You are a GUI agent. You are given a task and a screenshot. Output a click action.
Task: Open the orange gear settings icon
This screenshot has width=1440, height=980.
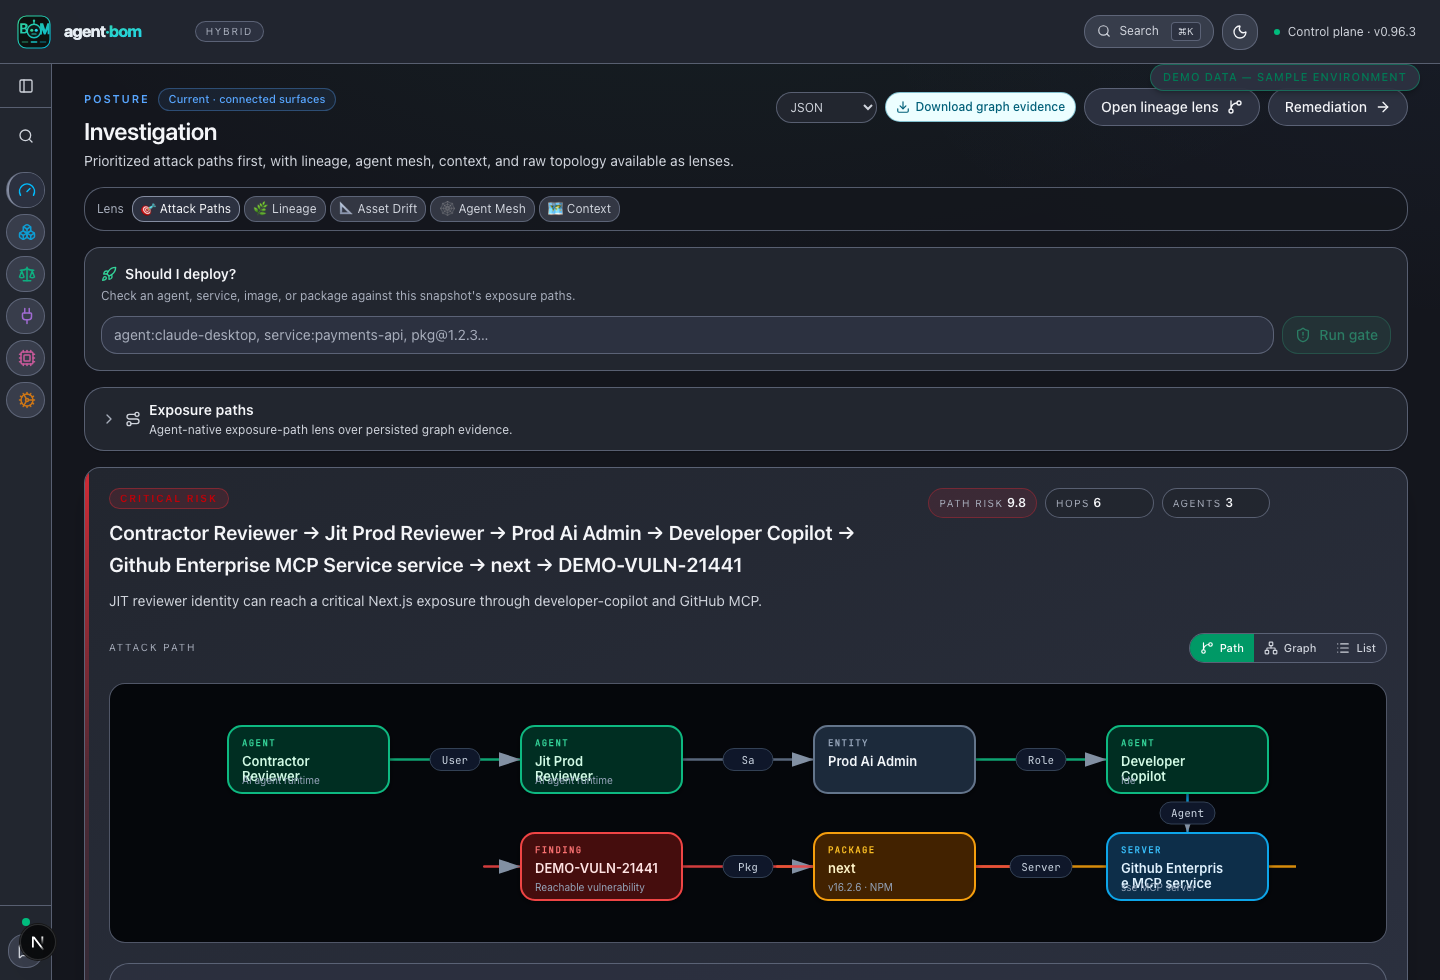tap(26, 400)
